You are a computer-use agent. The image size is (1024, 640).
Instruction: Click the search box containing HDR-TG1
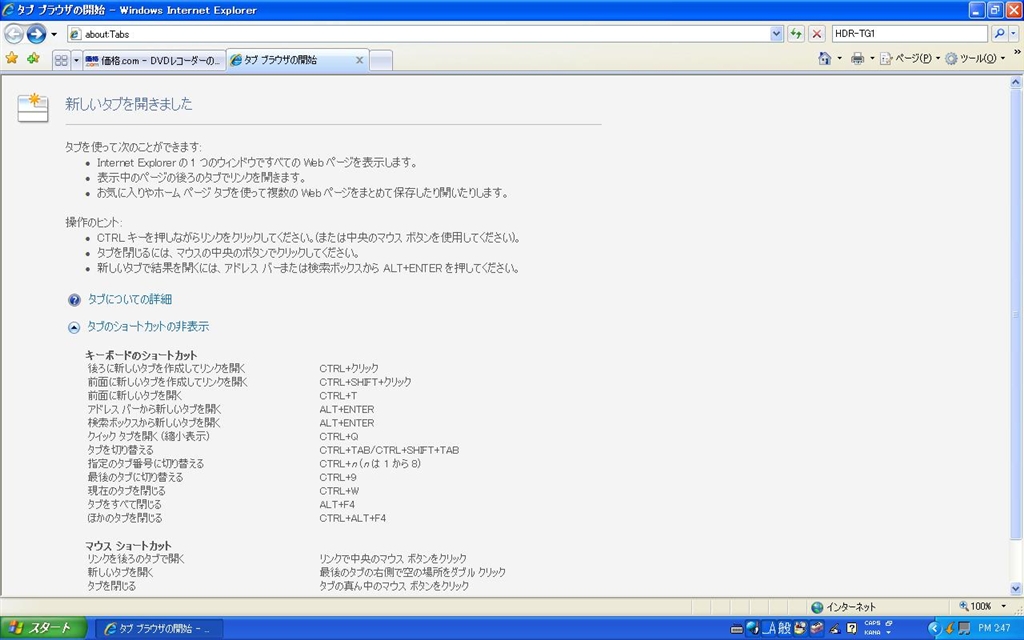[909, 33]
